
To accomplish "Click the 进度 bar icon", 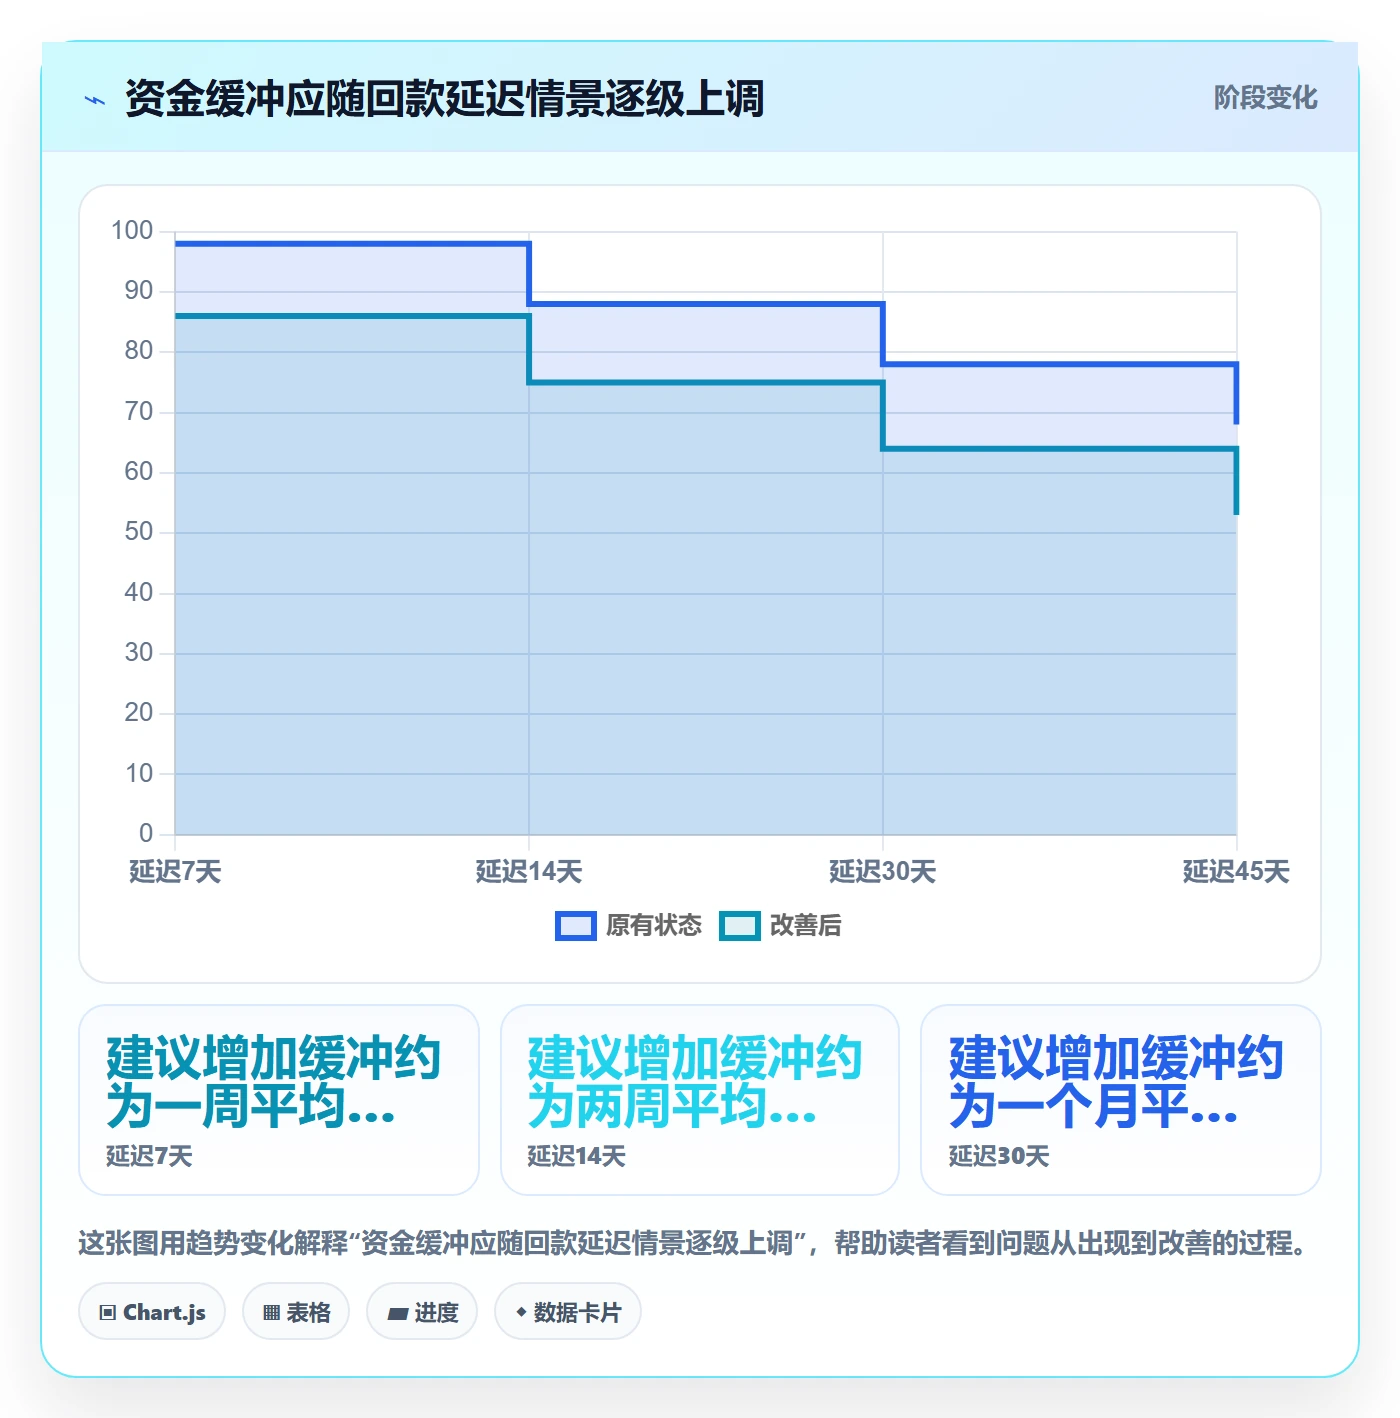I will tap(398, 1313).
